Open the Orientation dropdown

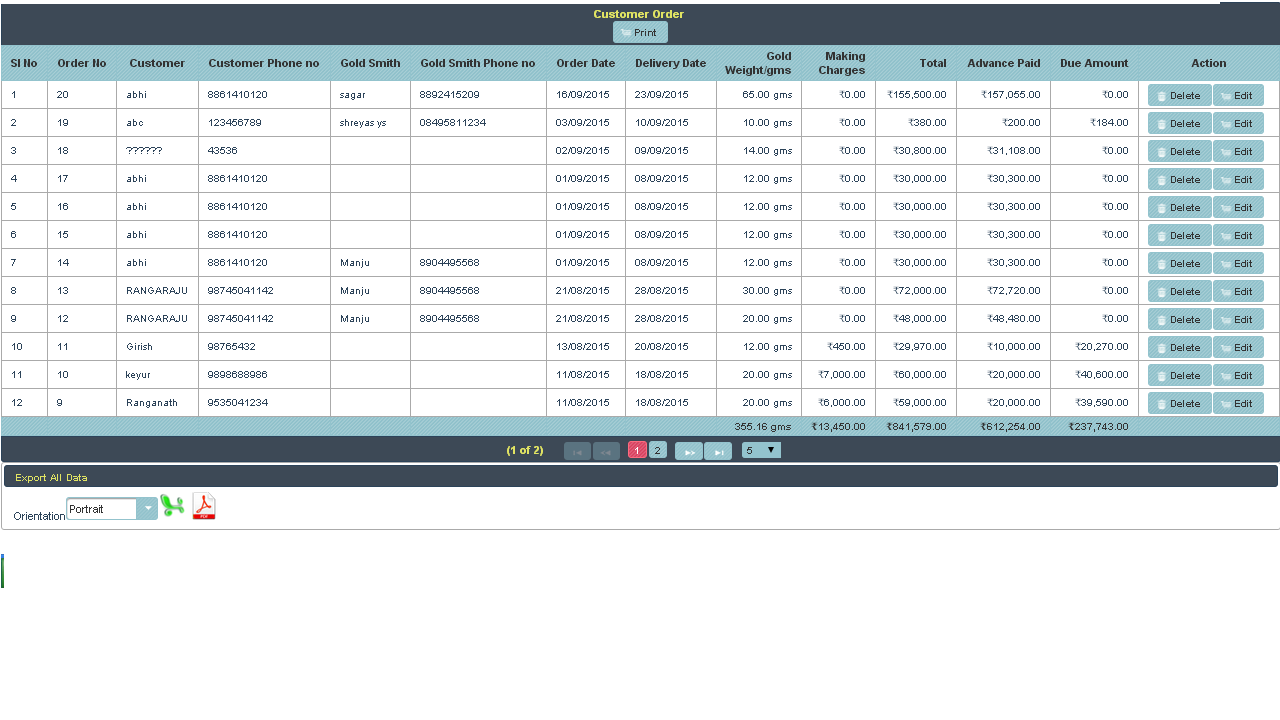[147, 509]
